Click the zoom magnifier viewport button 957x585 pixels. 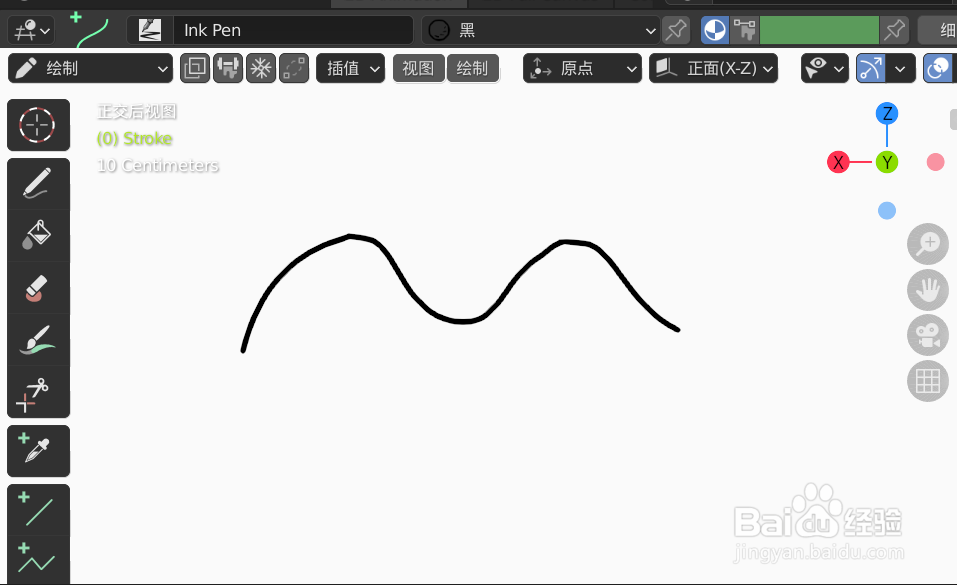pyautogui.click(x=928, y=244)
